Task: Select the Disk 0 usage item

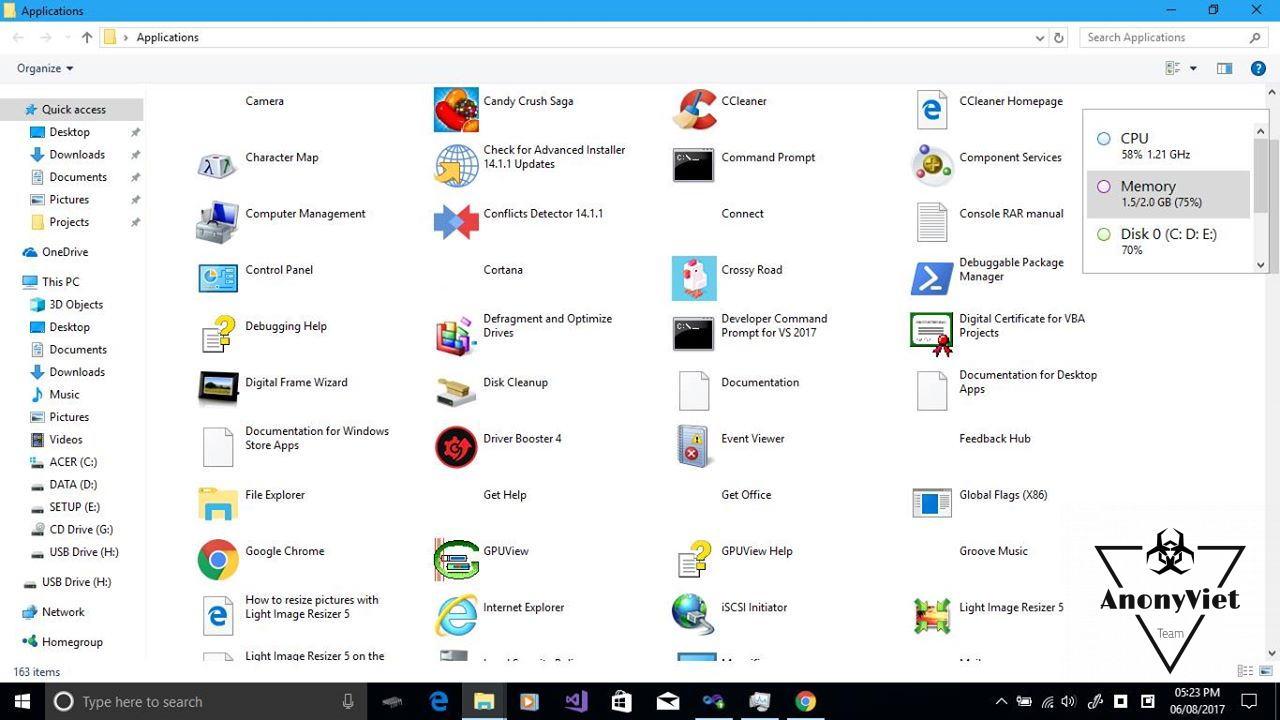Action: click(1168, 242)
